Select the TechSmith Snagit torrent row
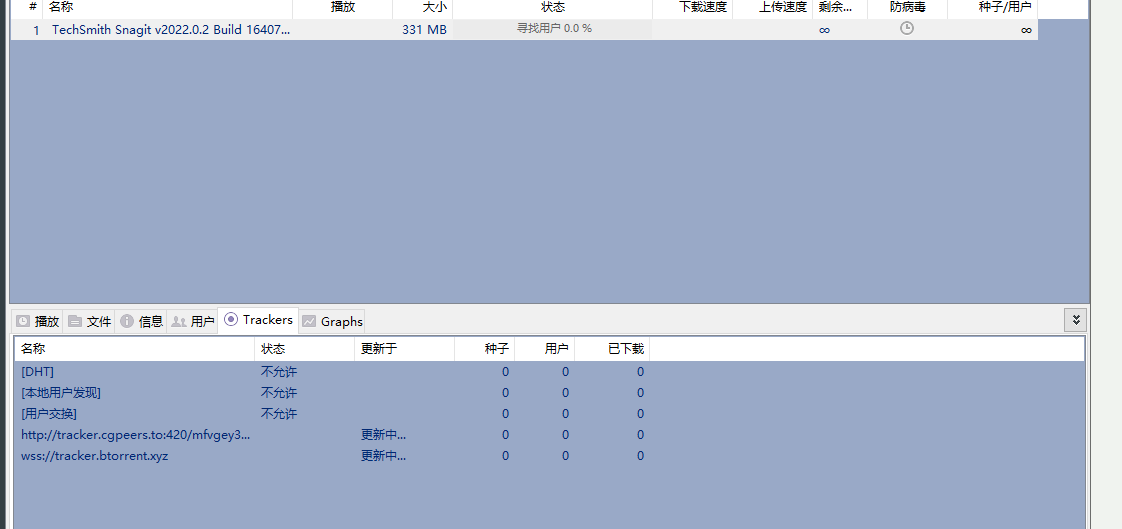 tap(524, 29)
